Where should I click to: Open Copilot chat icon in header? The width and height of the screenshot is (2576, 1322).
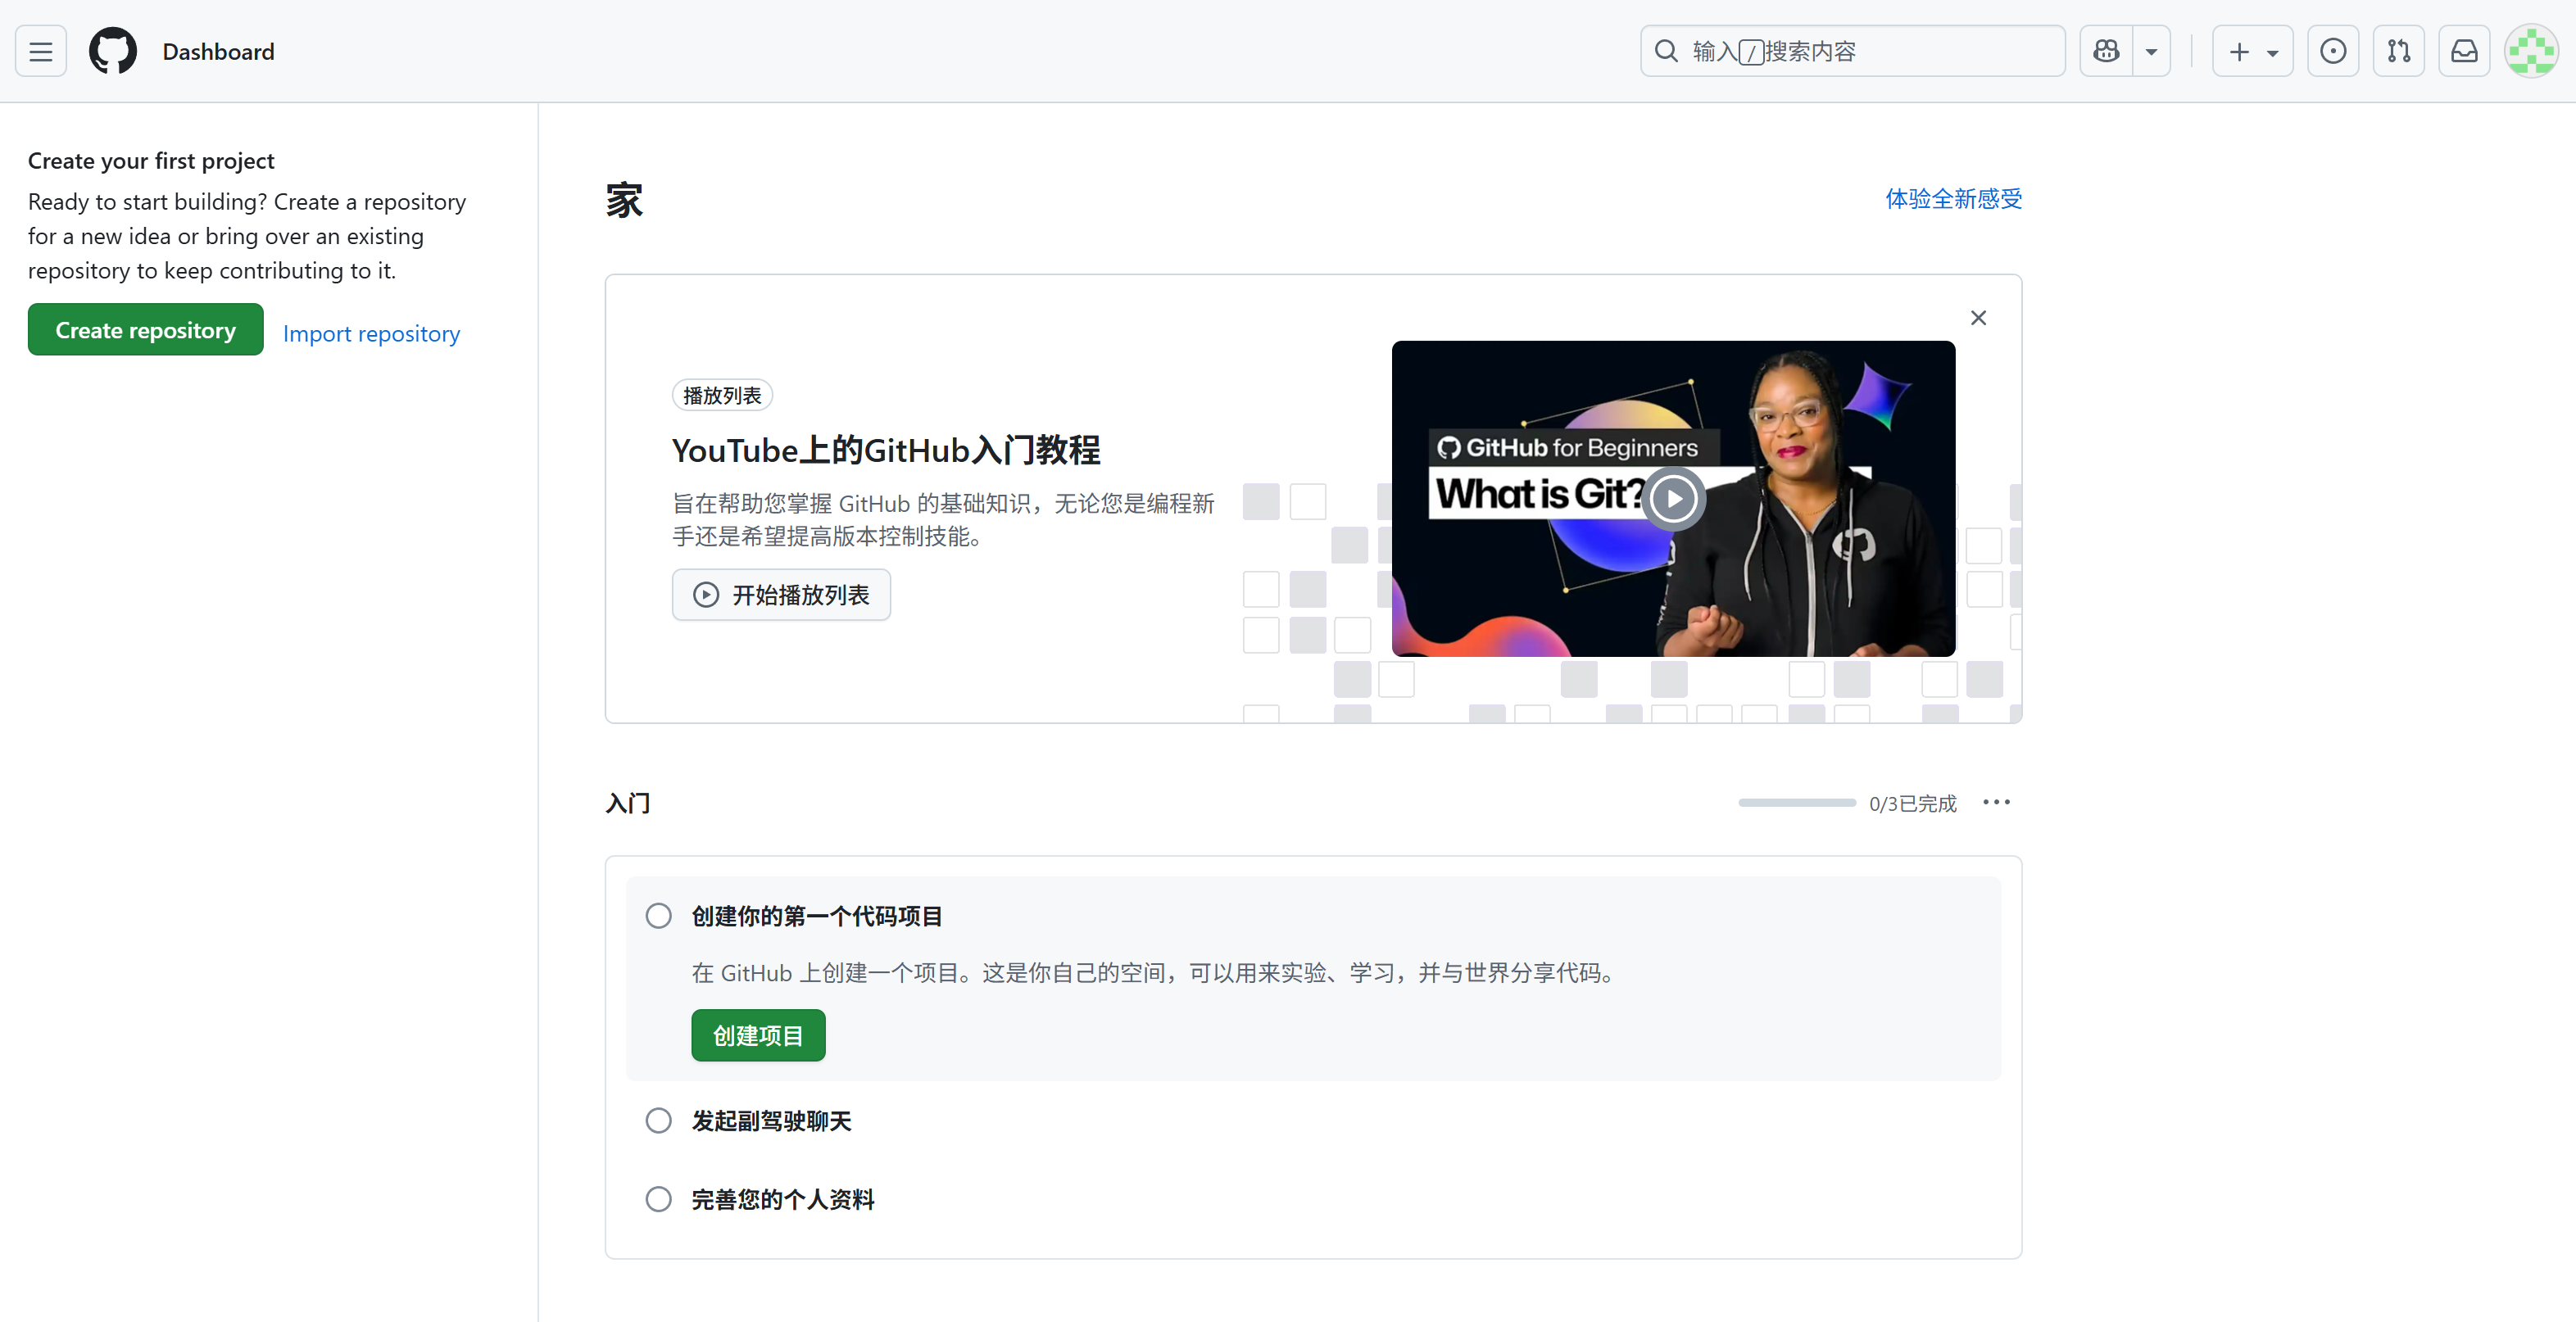[x=2106, y=51]
